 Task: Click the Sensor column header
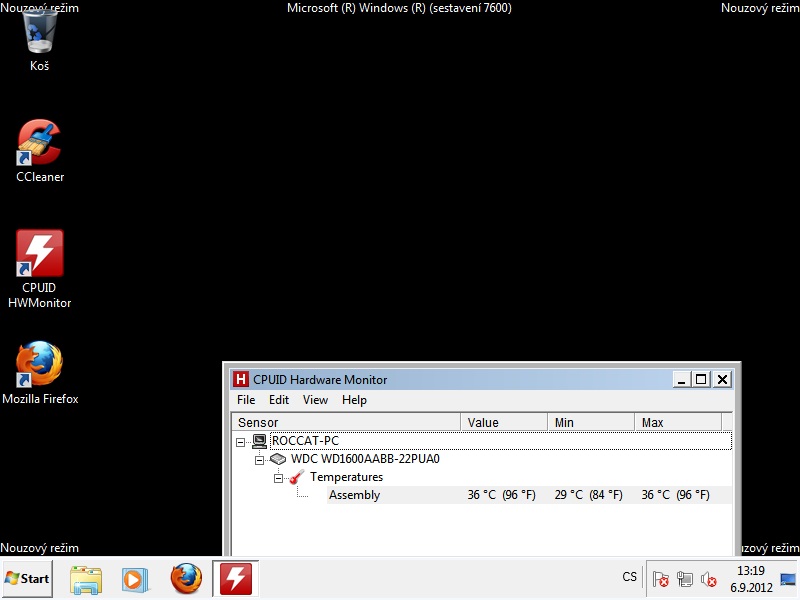pos(346,422)
